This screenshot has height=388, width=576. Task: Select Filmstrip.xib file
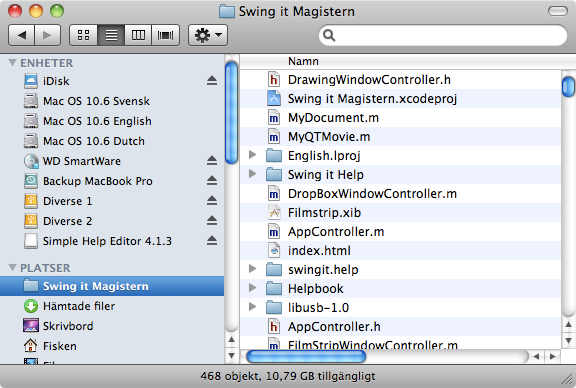click(401, 213)
